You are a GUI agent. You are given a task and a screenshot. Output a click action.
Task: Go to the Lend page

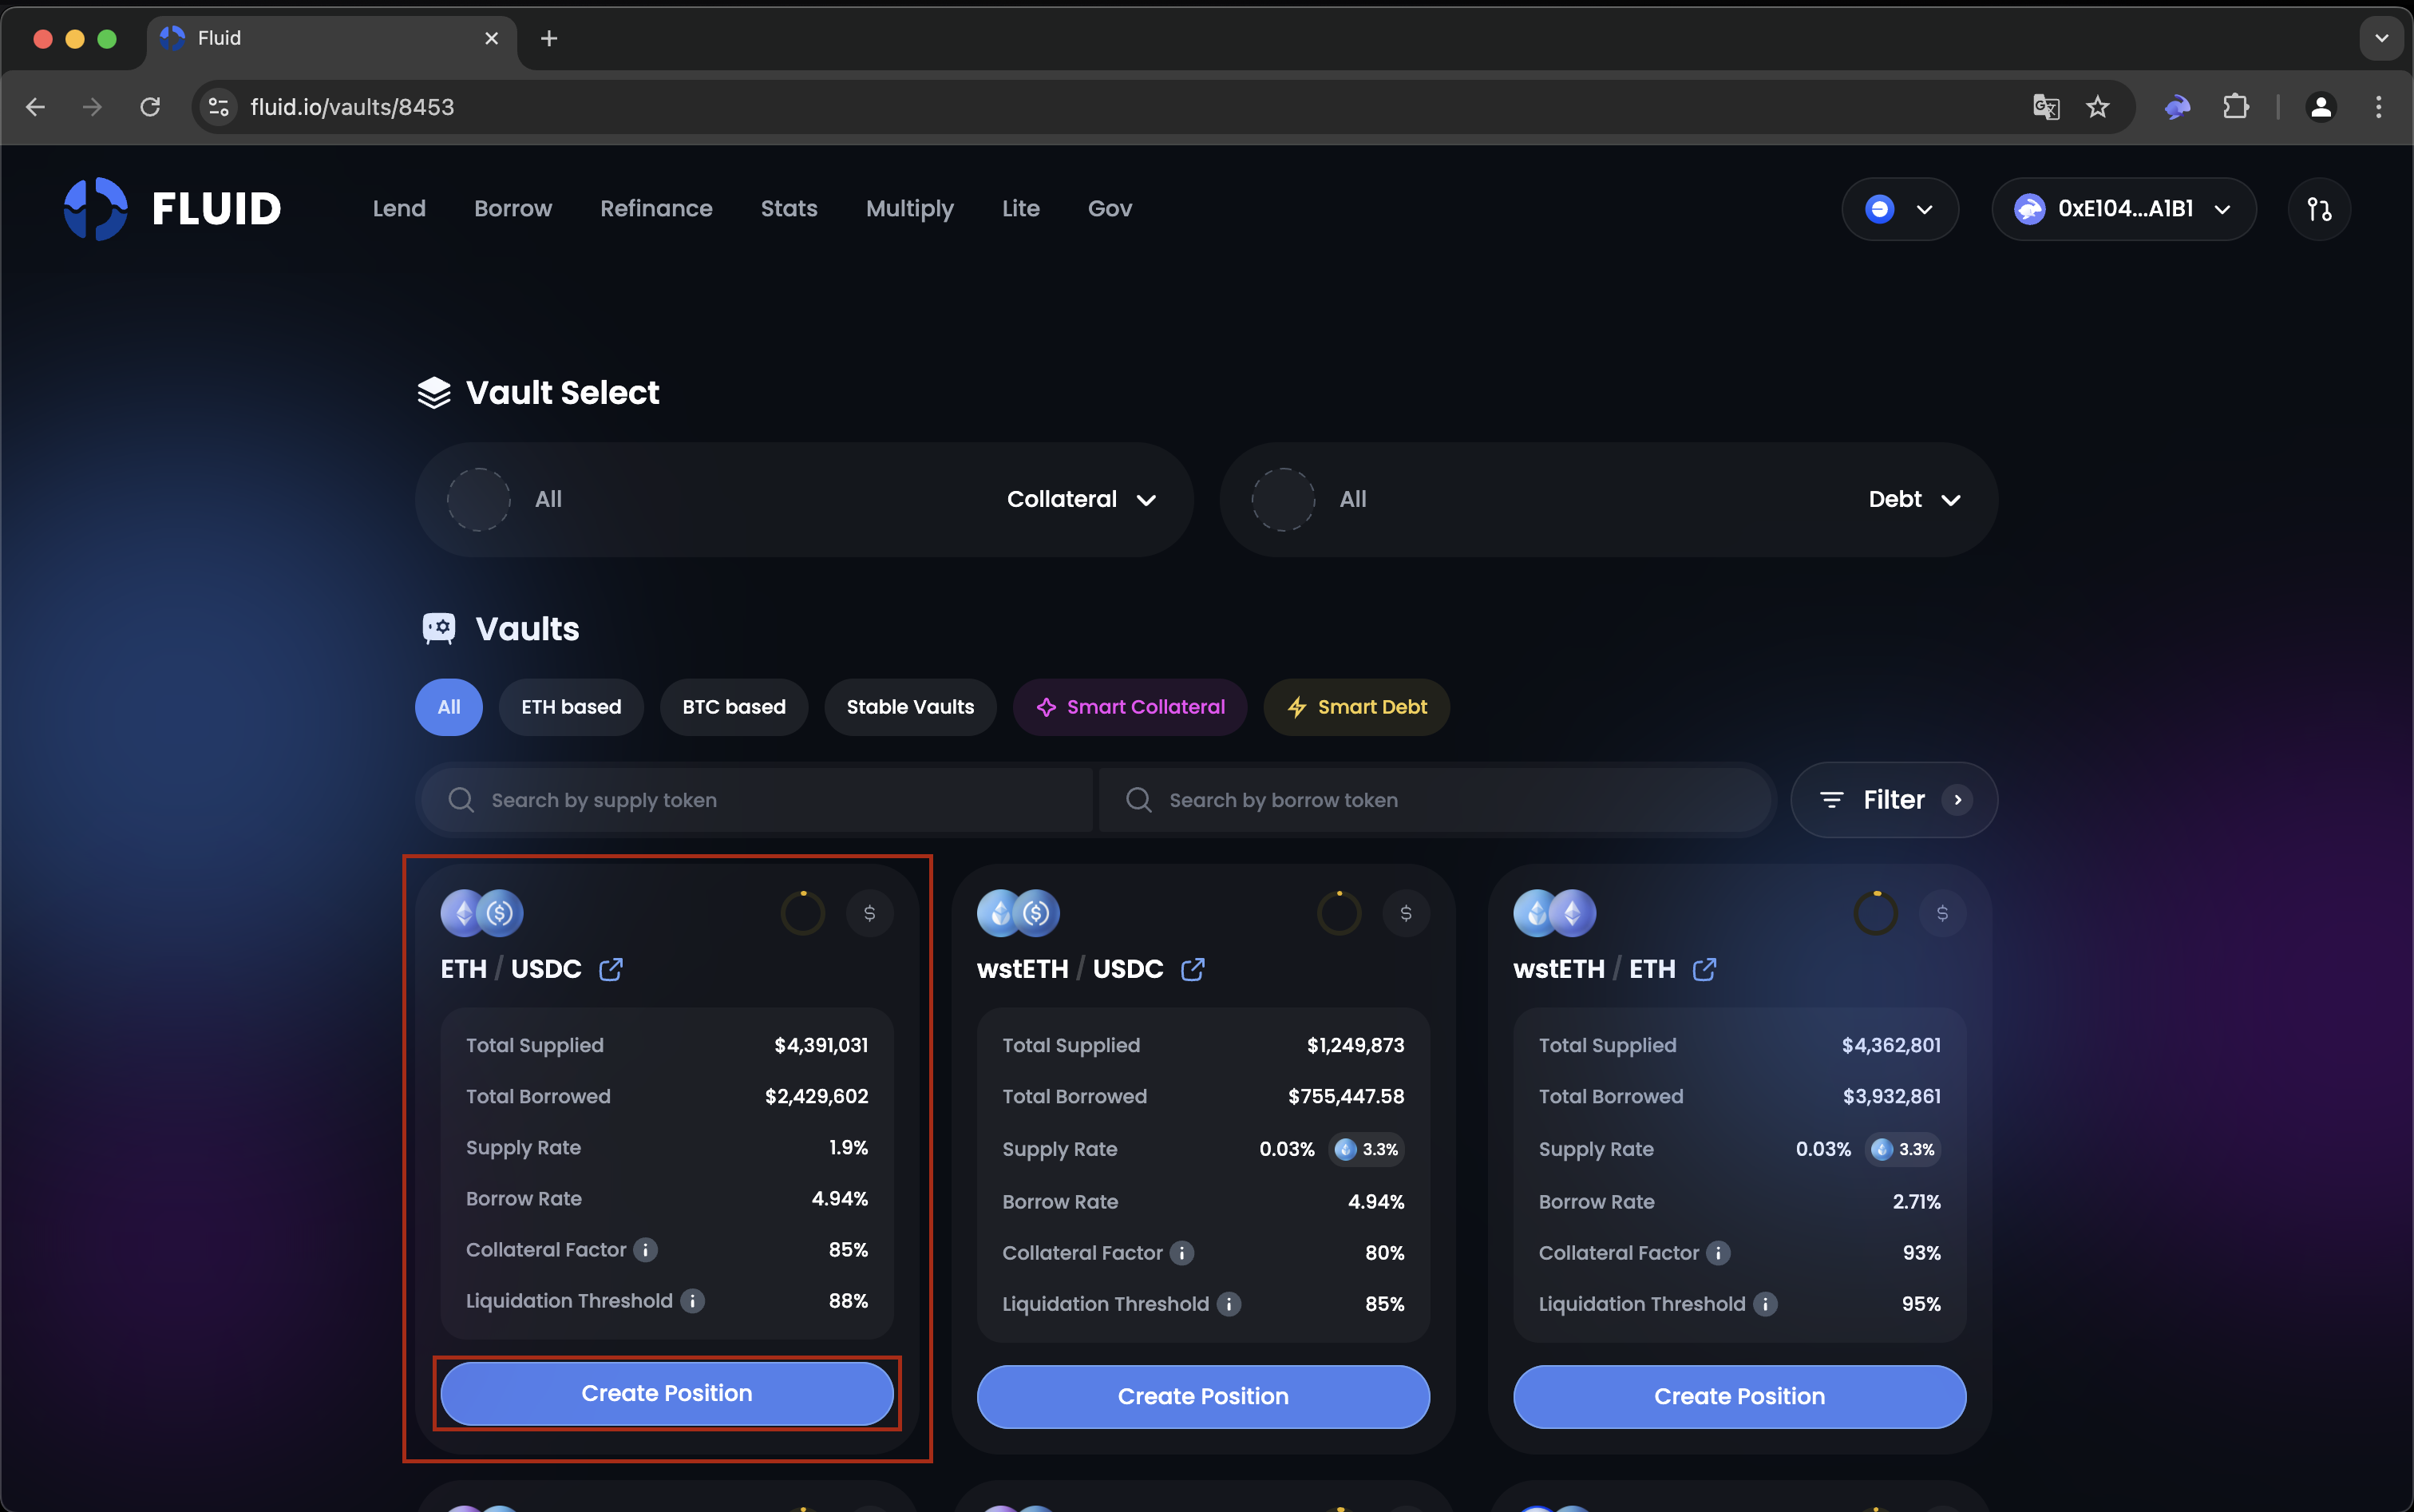[x=399, y=209]
